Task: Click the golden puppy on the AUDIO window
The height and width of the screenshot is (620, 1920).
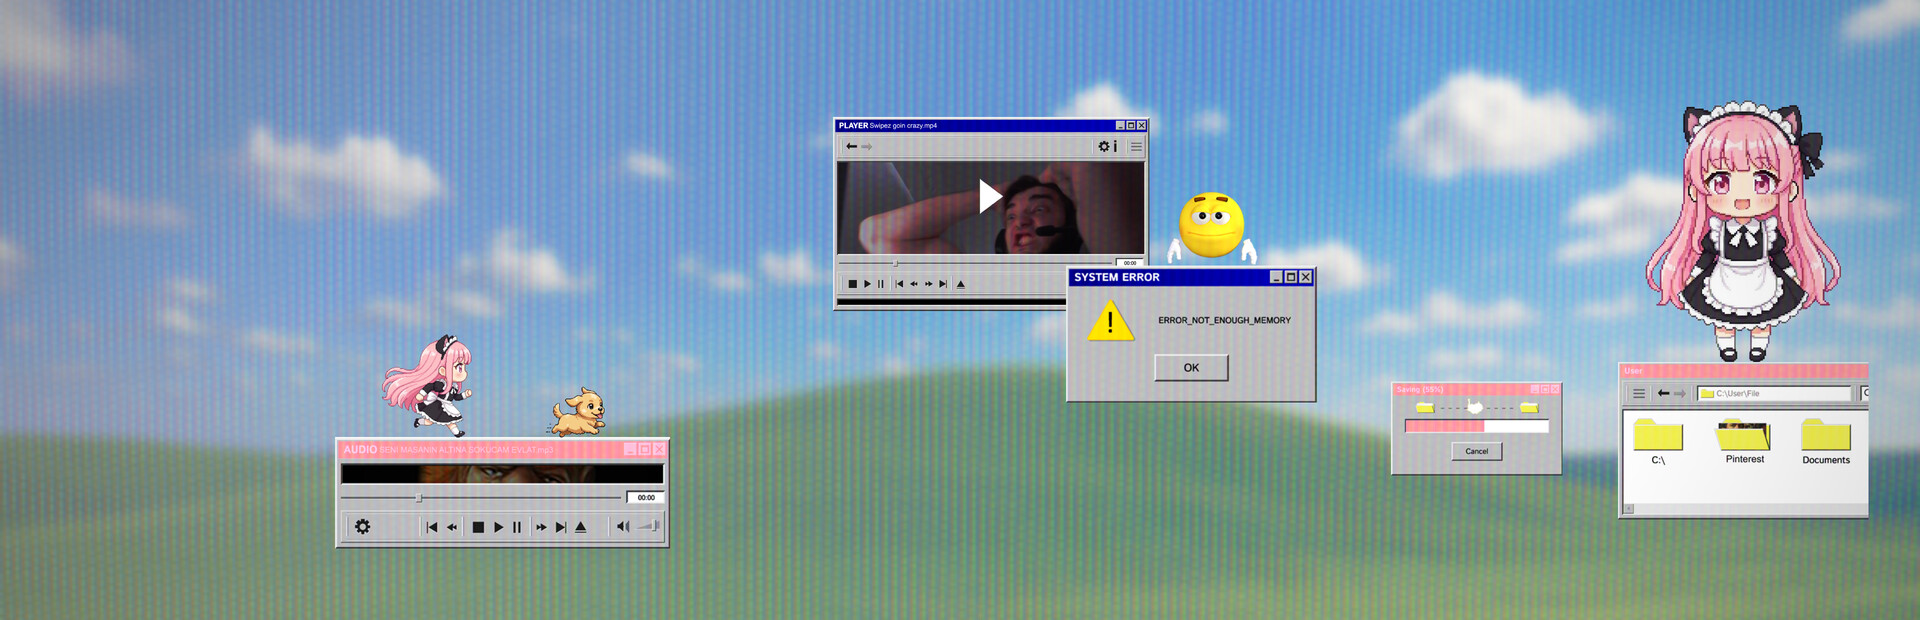Action: [578, 412]
